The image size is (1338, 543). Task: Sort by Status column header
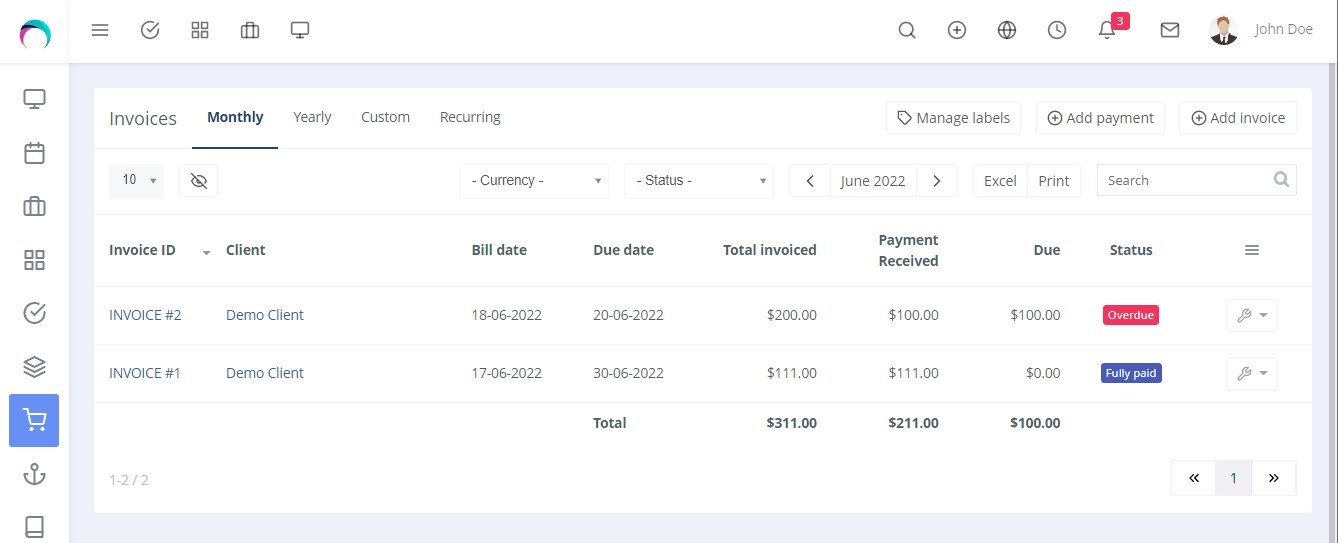coord(1131,250)
